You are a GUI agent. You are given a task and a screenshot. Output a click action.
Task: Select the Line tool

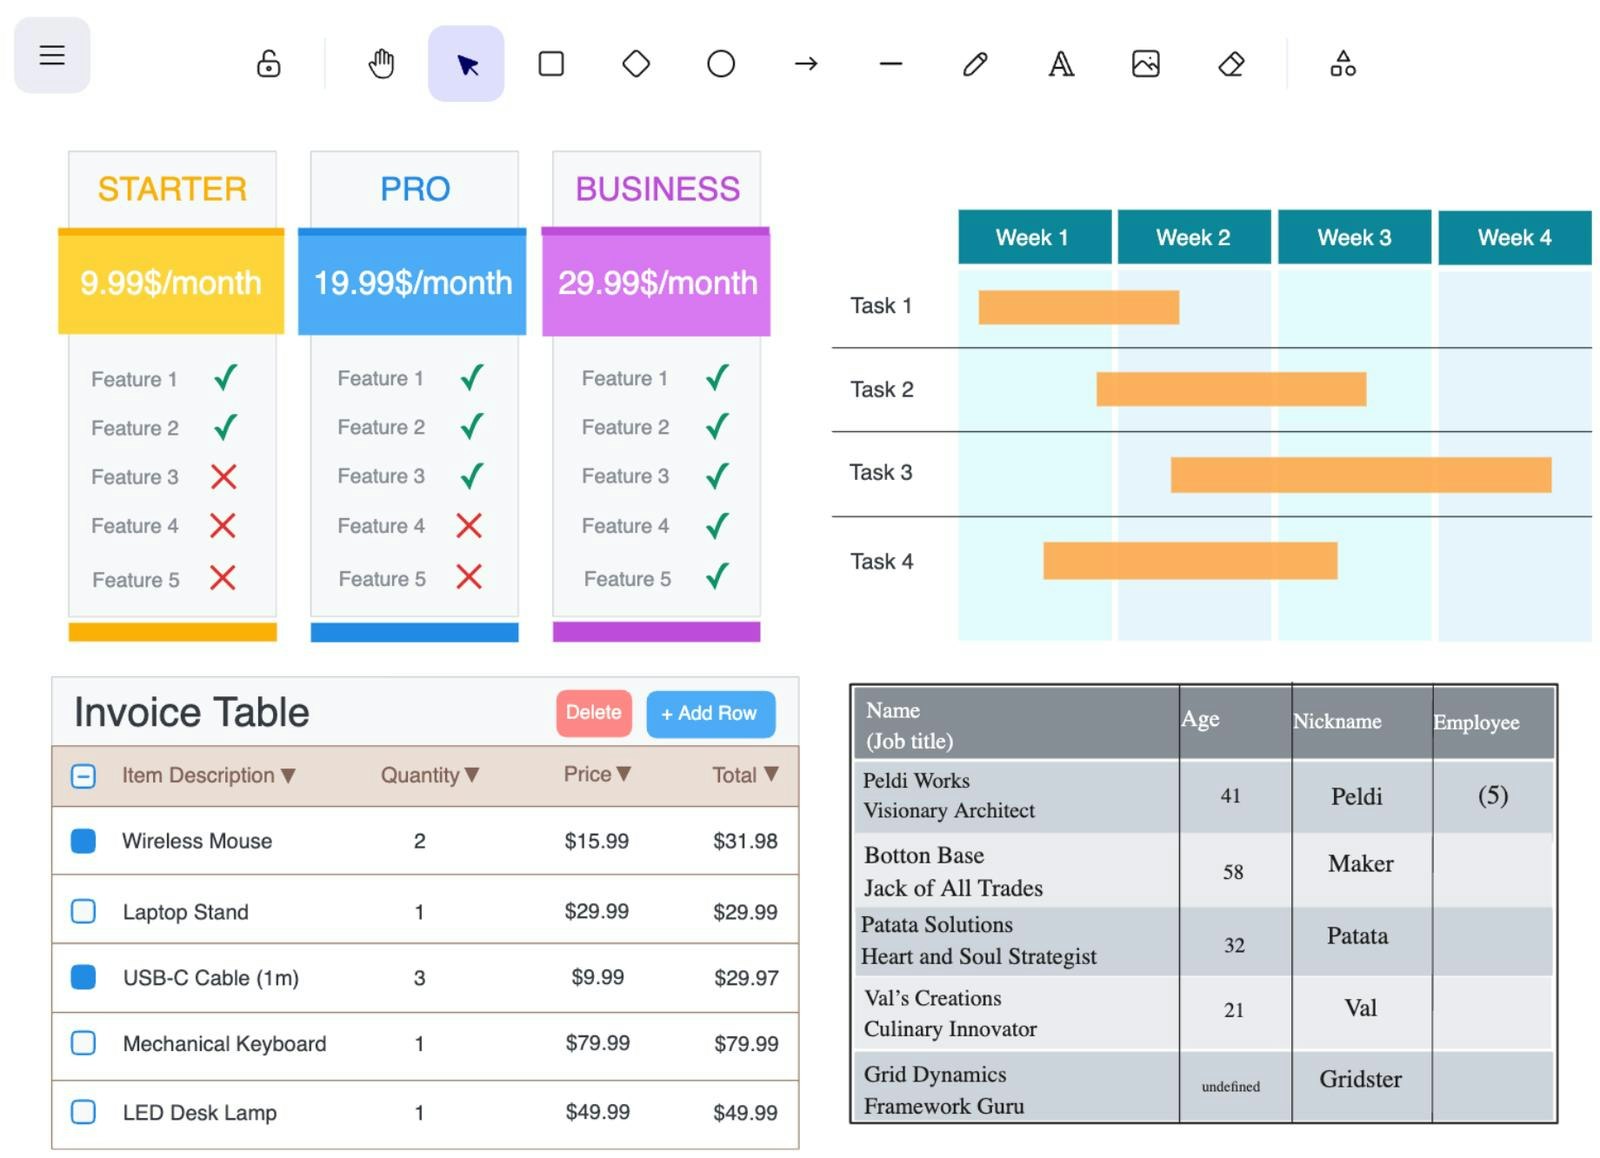(890, 63)
